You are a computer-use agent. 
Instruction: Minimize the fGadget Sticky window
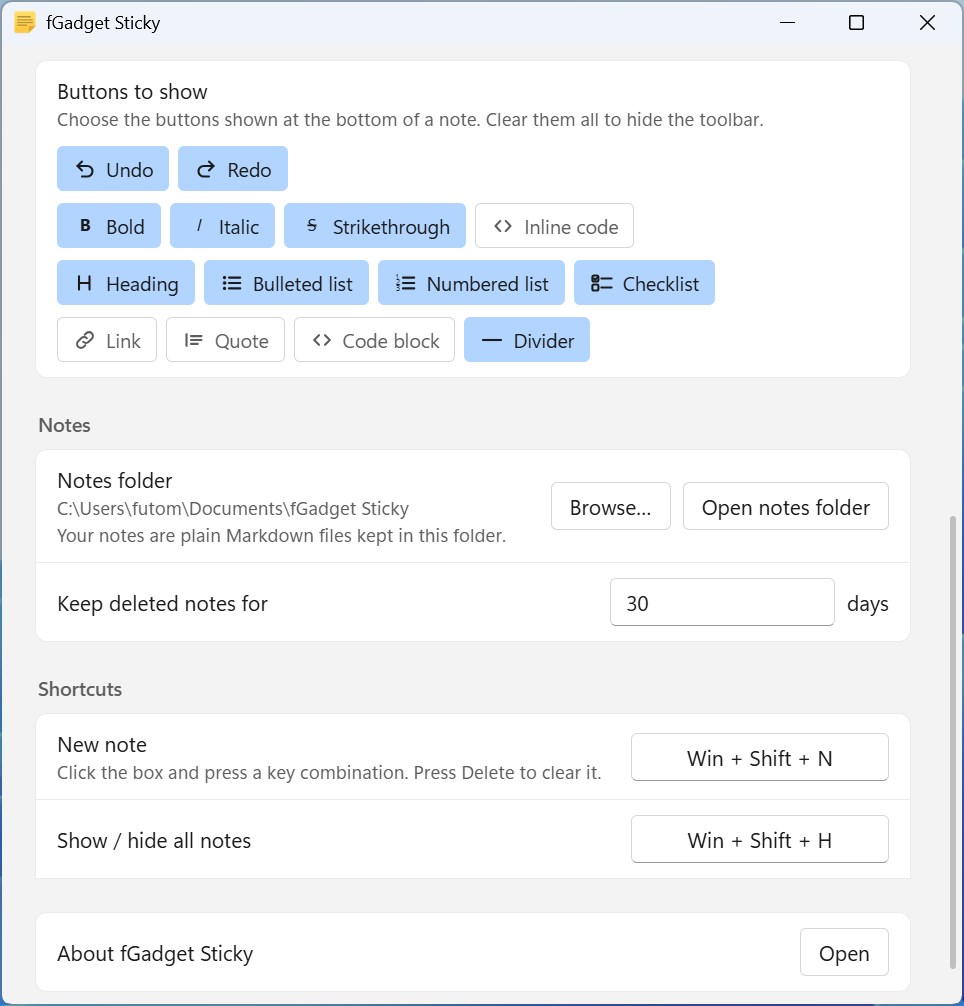[x=787, y=23]
